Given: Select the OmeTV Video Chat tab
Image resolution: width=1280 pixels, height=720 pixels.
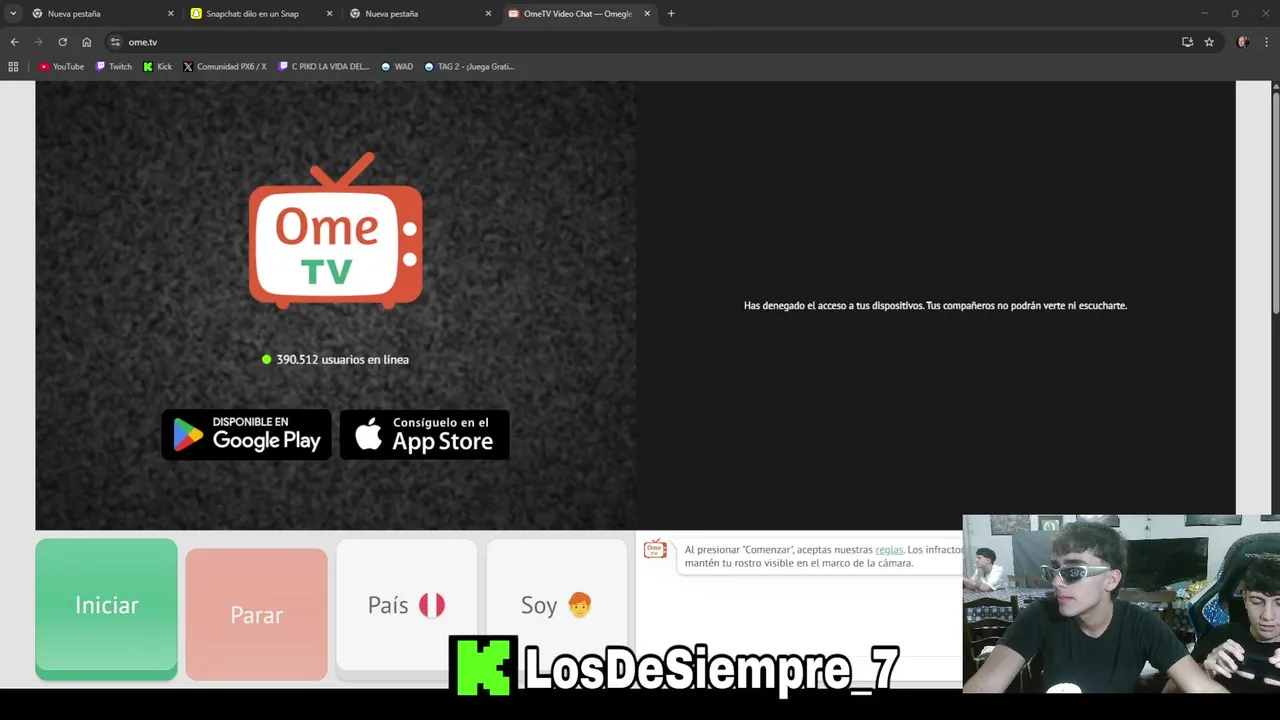Looking at the screenshot, I should (579, 14).
